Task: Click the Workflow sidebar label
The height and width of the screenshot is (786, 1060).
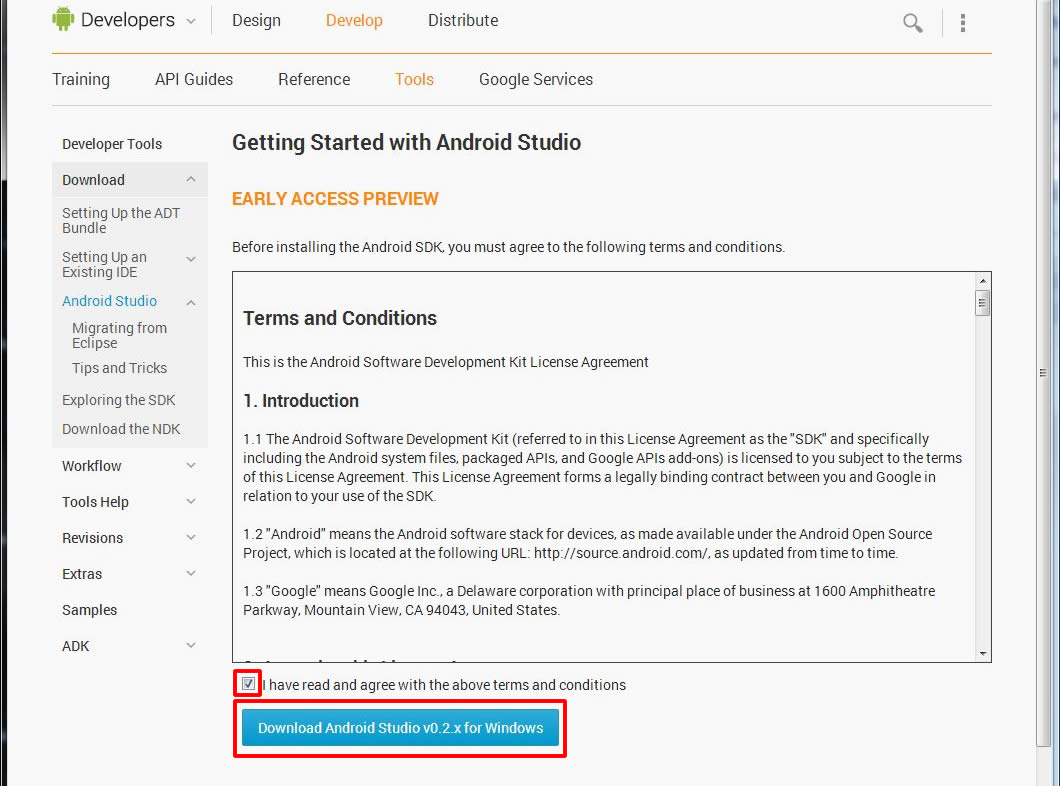Action: pos(91,466)
